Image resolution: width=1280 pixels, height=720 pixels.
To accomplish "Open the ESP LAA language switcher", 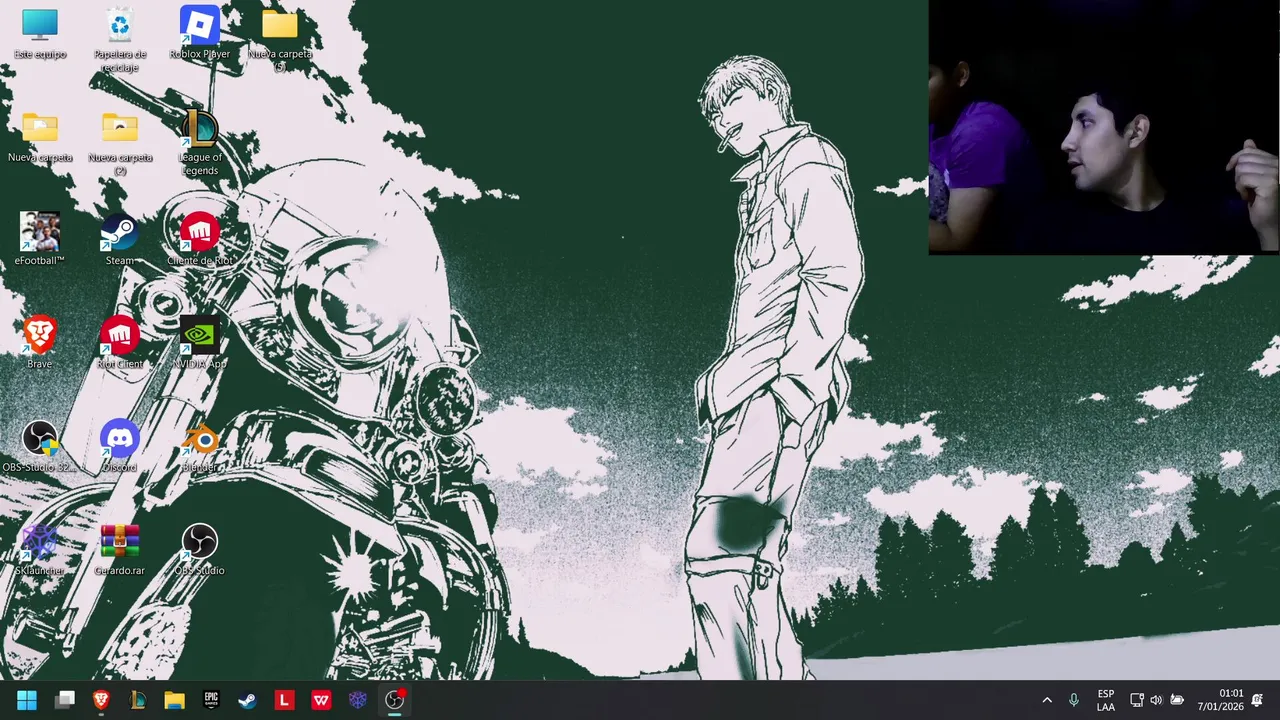I will pyautogui.click(x=1105, y=700).
